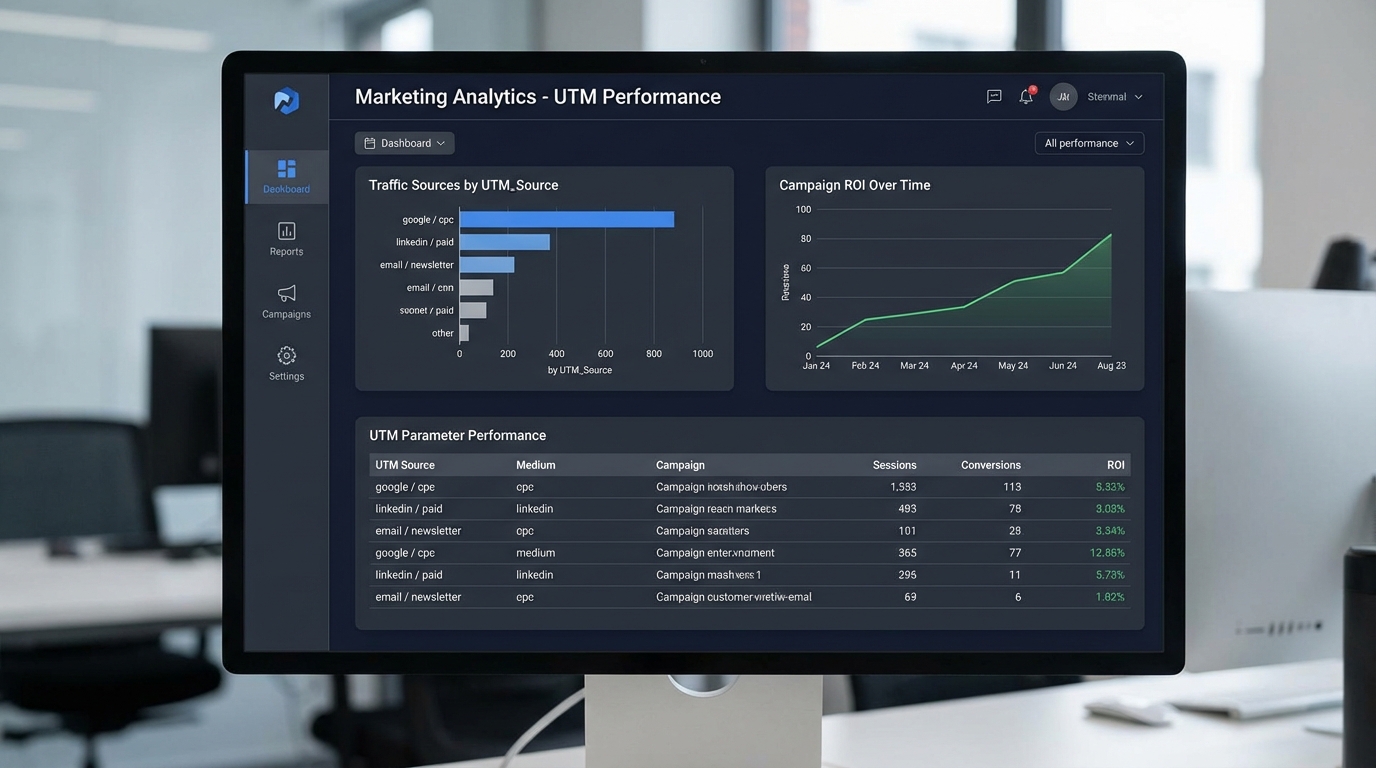Expand the Sternmal account menu chevron
This screenshot has width=1376, height=768.
coord(1139,96)
